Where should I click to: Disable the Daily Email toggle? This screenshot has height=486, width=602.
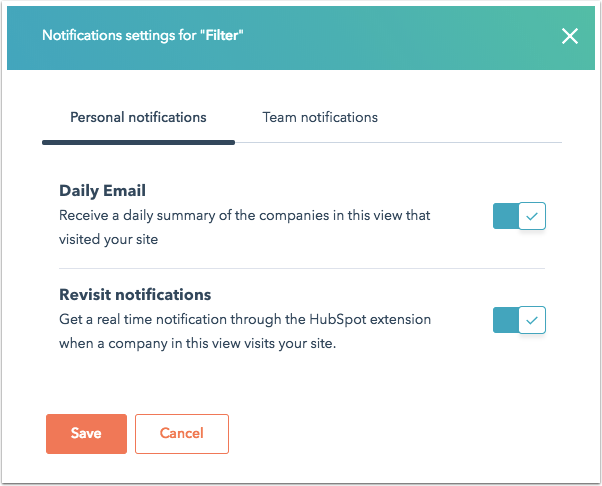[519, 216]
